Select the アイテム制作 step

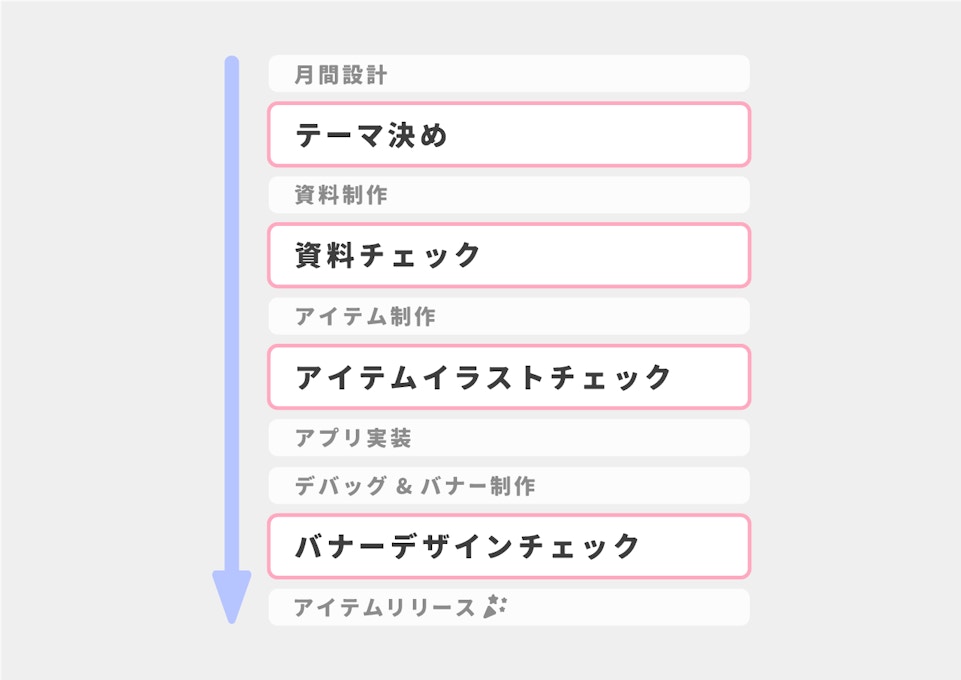tap(508, 316)
